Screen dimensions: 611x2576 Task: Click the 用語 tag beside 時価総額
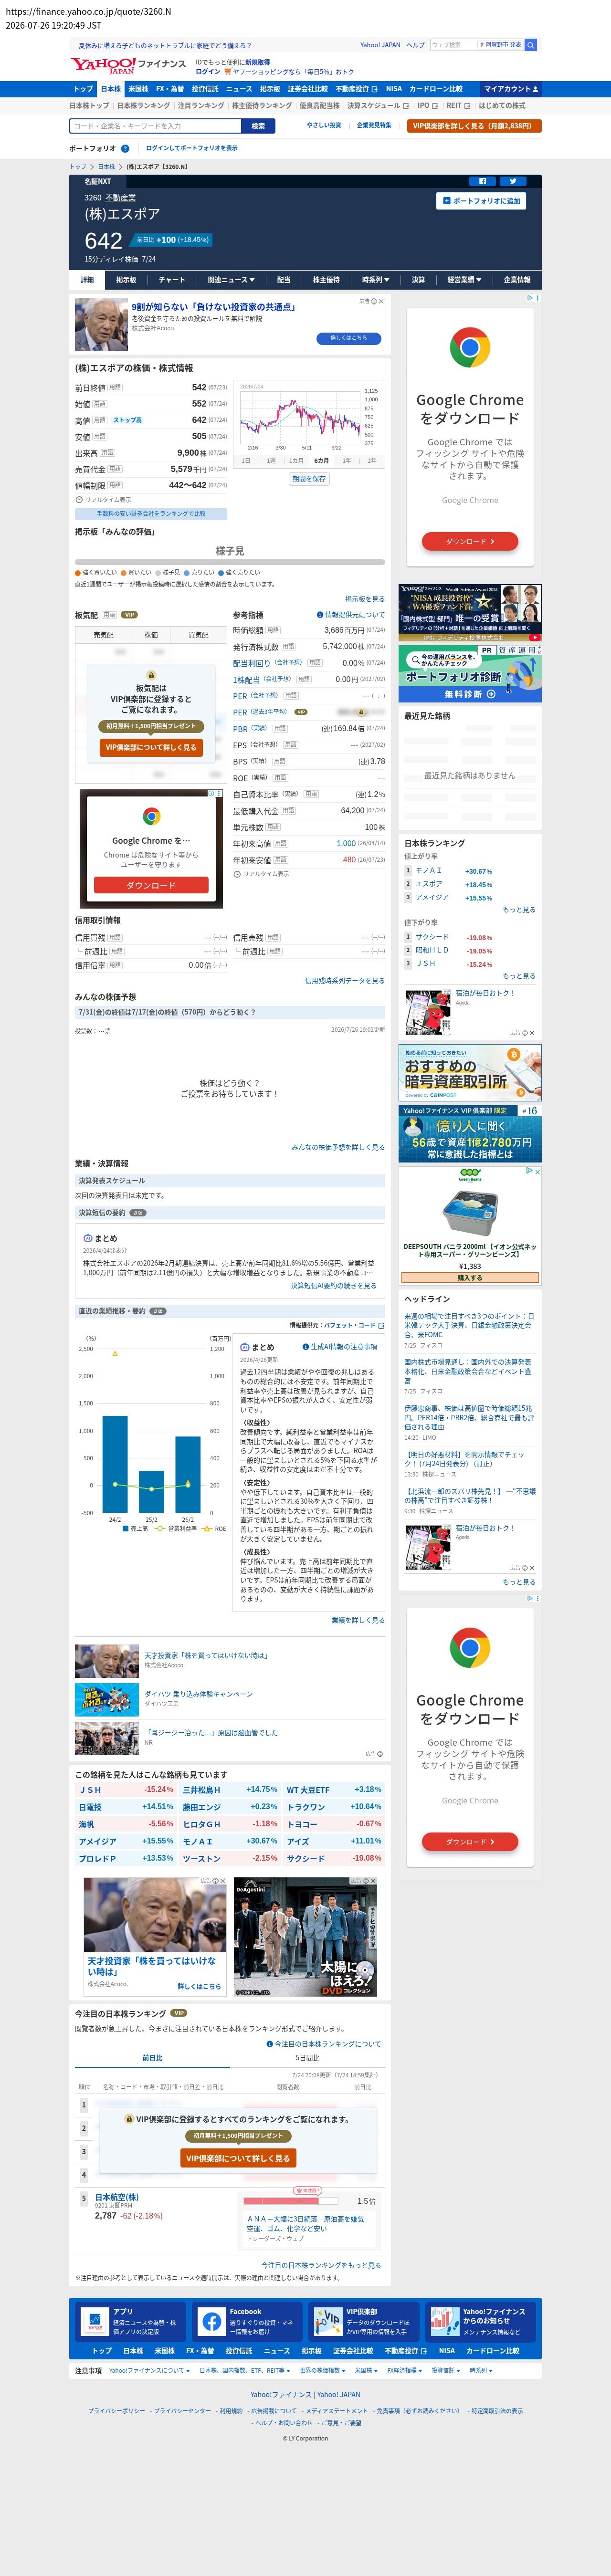point(273,630)
